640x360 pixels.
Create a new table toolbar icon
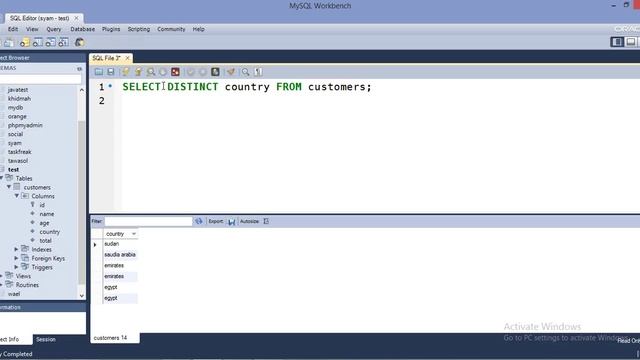[x=38, y=42]
